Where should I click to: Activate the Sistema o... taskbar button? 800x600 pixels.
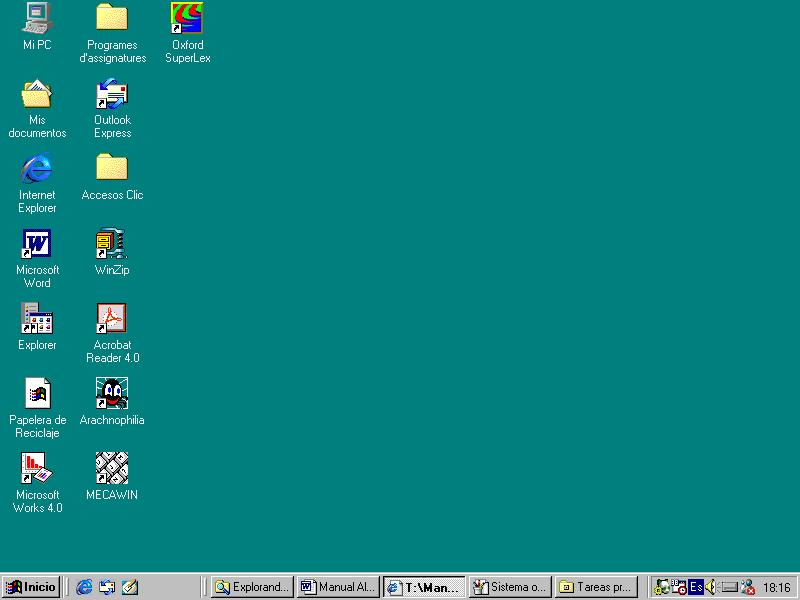(x=510, y=587)
